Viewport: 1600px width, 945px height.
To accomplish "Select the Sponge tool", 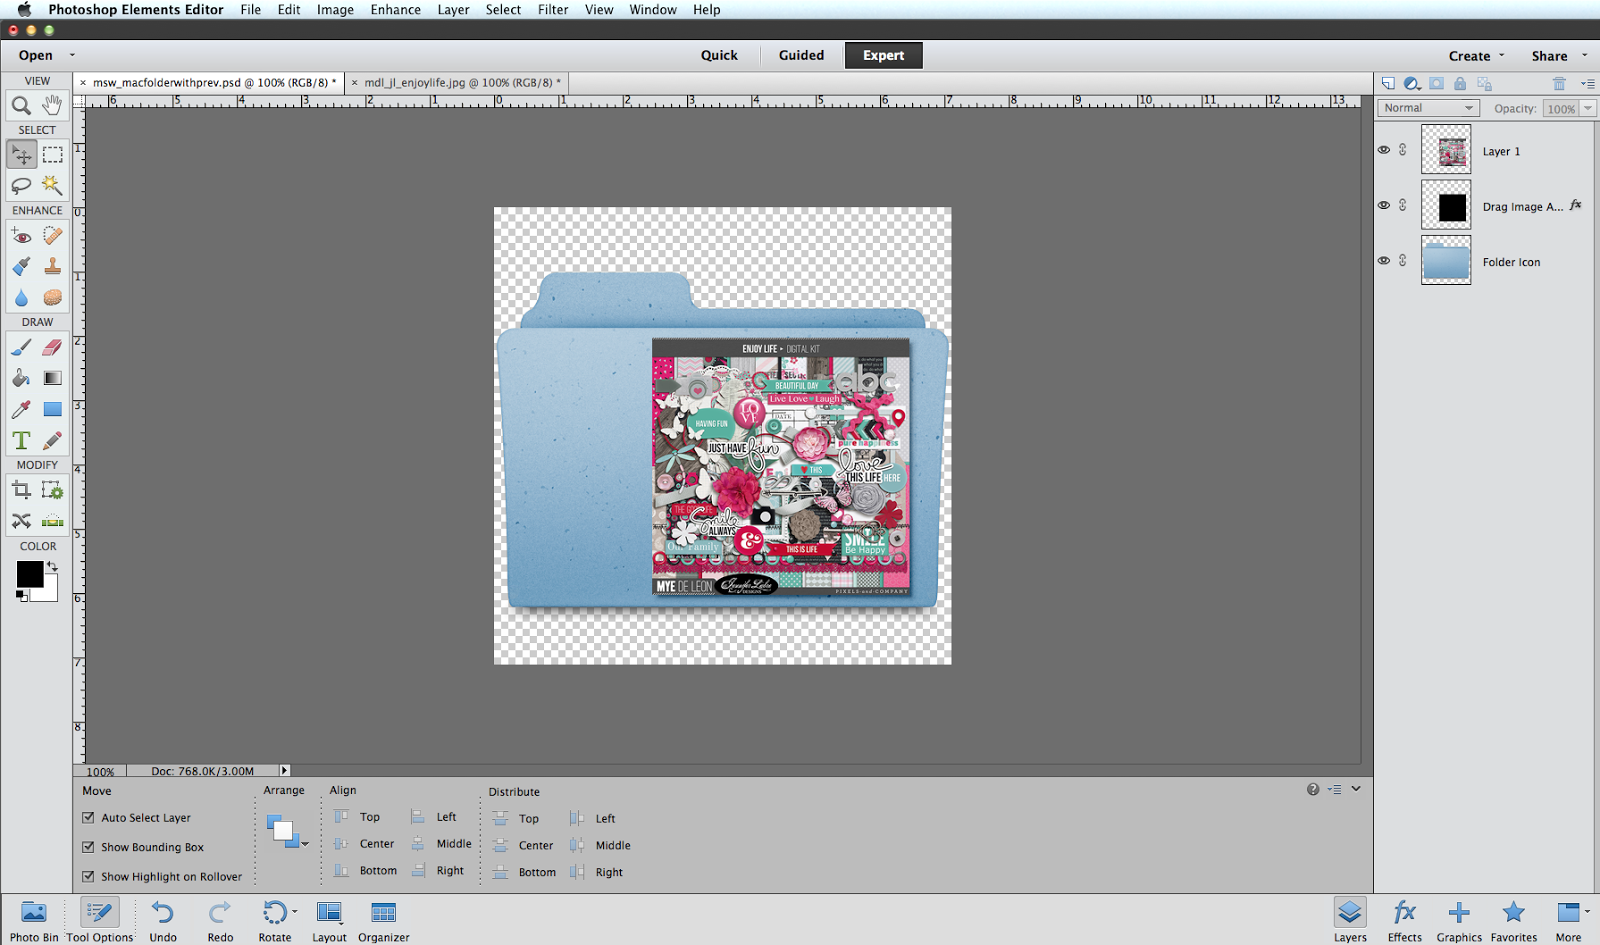I will coord(52,298).
